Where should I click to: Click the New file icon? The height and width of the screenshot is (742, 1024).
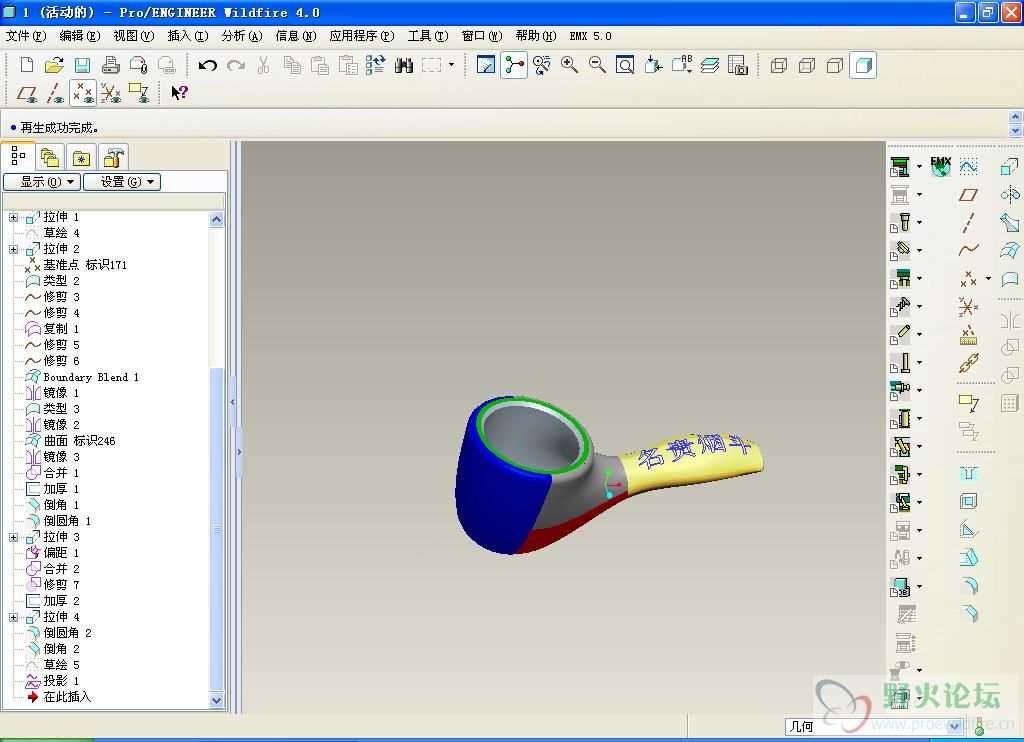pos(27,65)
